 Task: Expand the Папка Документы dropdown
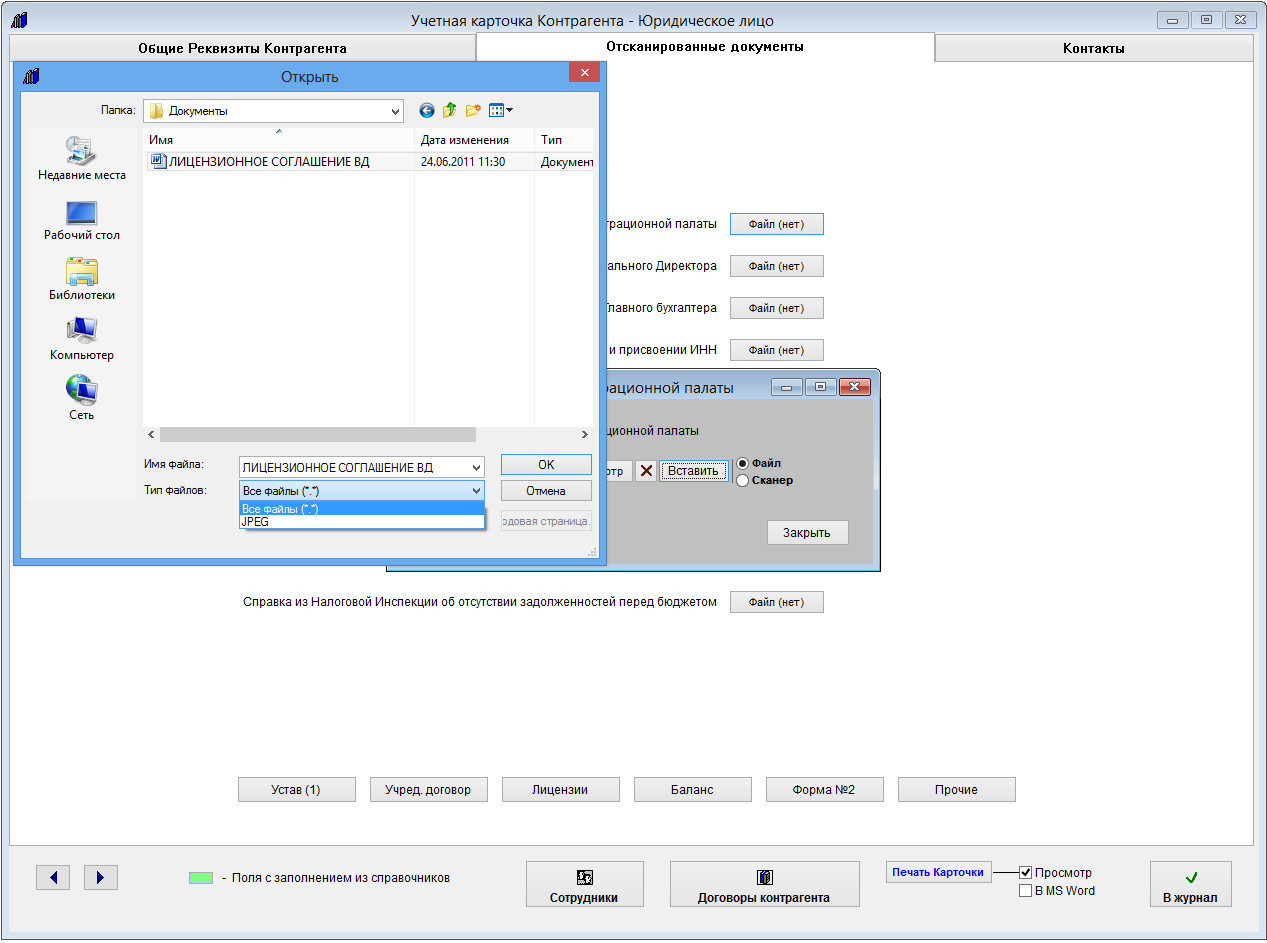394,111
